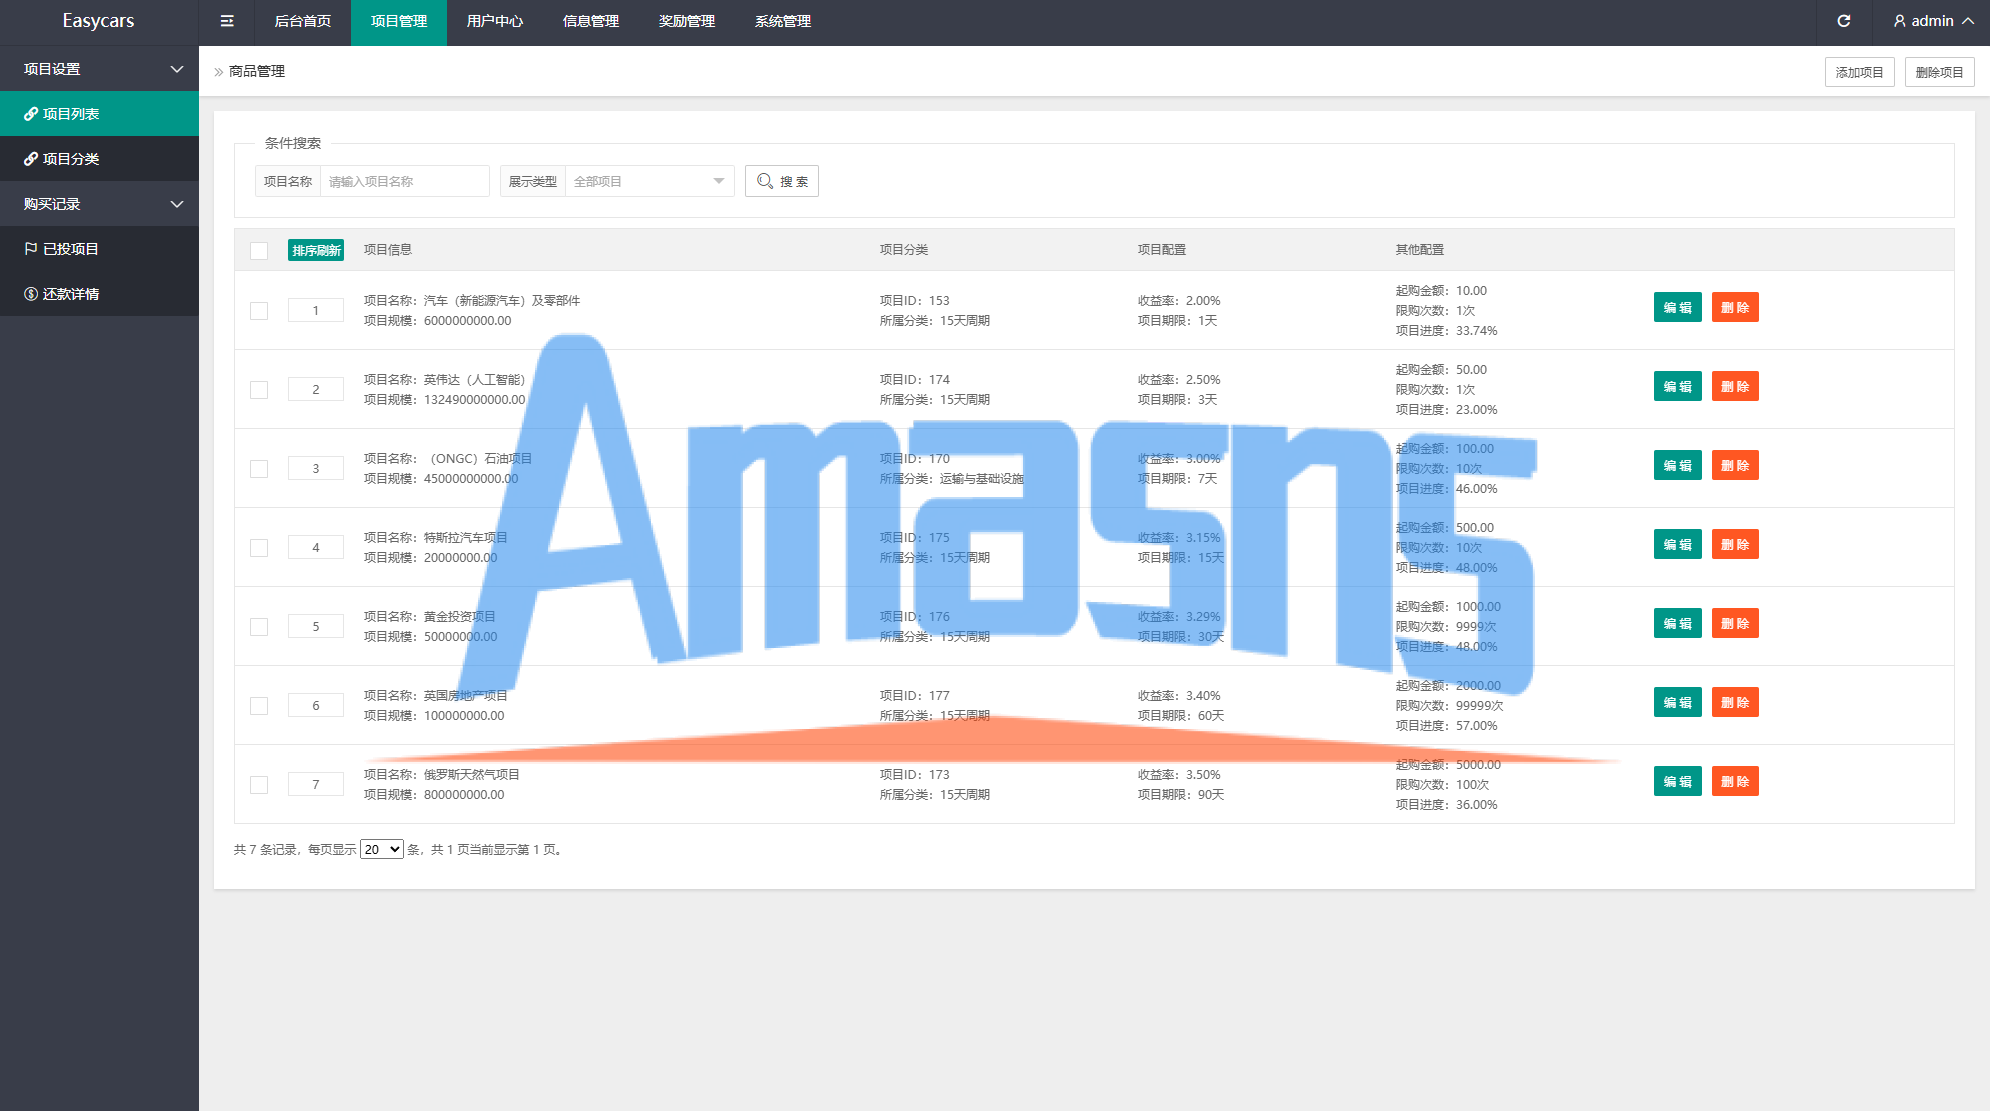Viewport: 1990px width, 1111px height.
Task: Open 还款详情 dollar icon in sidebar
Action: click(x=31, y=294)
